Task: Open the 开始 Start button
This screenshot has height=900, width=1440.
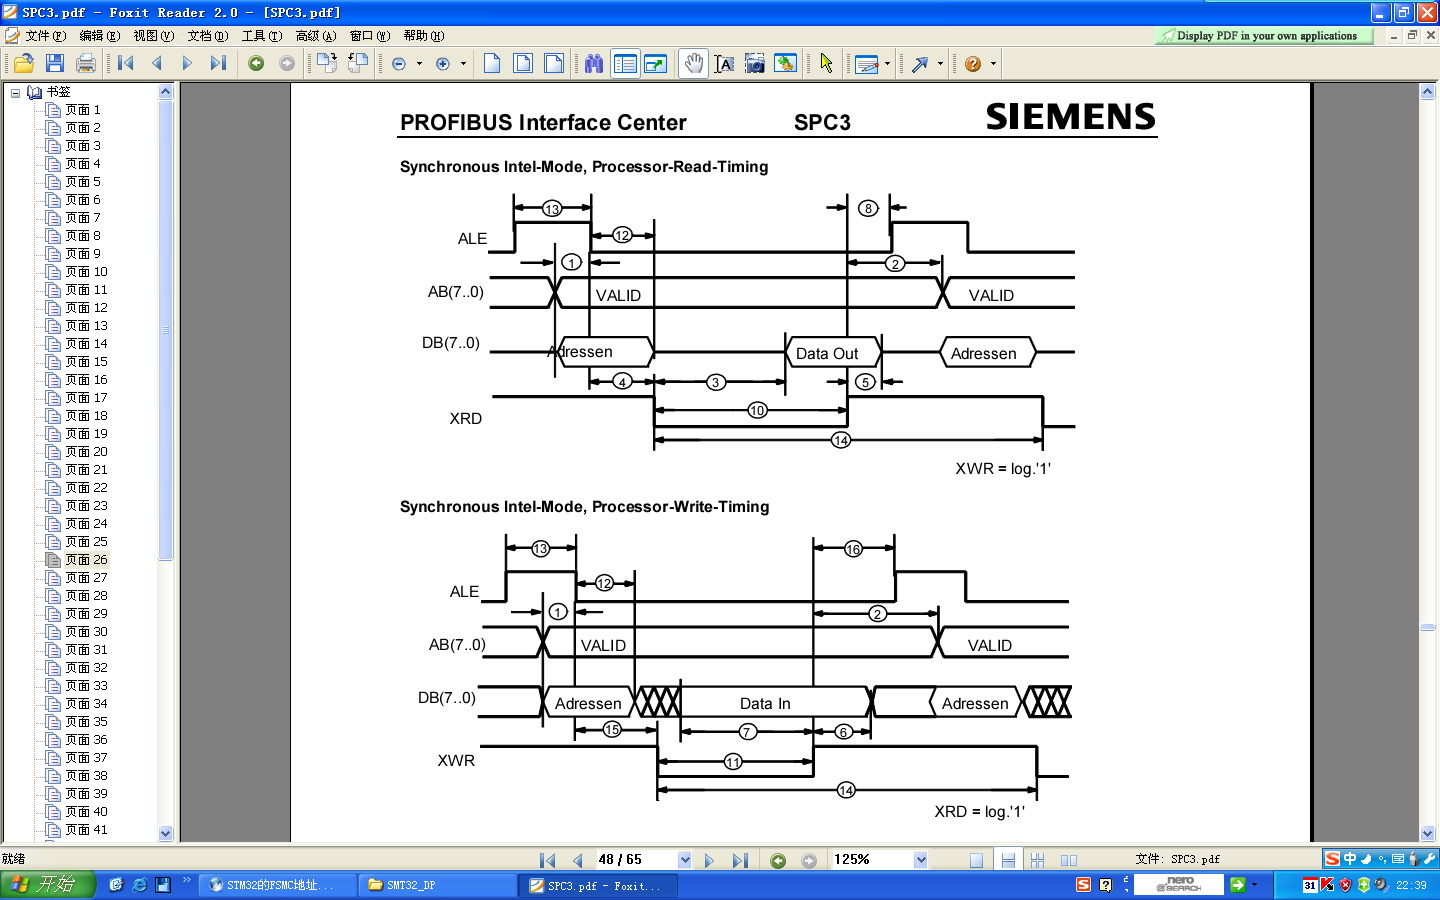Action: pos(47,885)
